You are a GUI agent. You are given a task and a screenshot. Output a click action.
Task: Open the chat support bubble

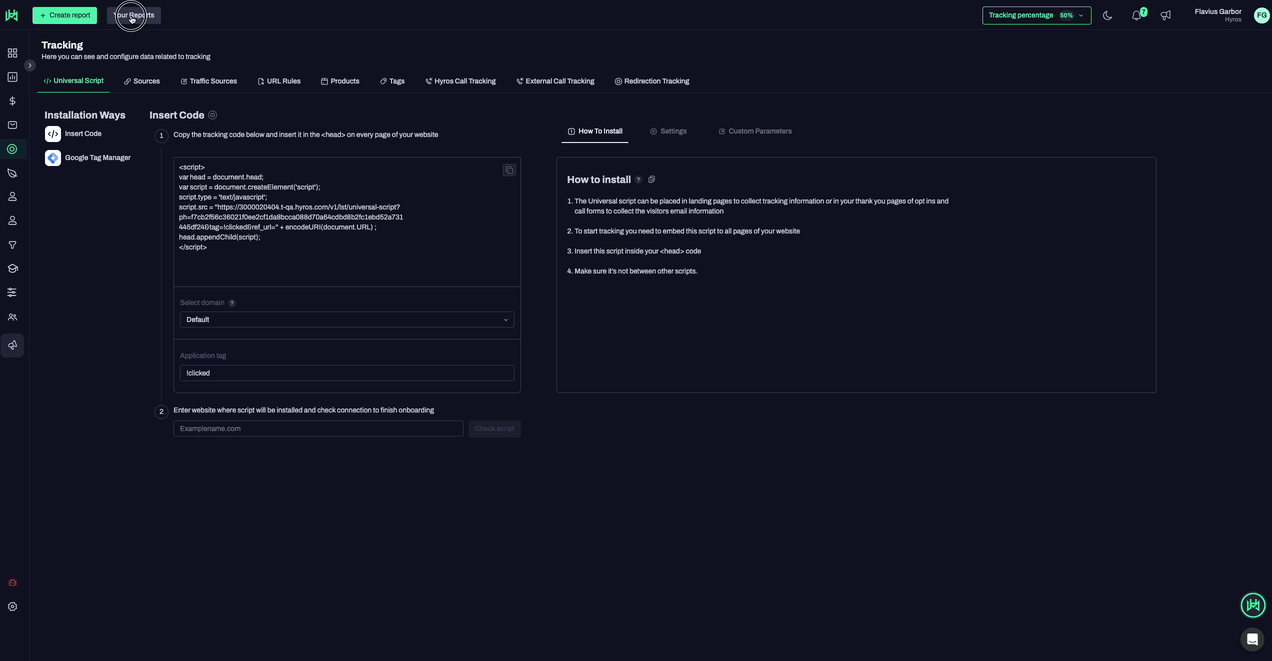coord(1252,639)
